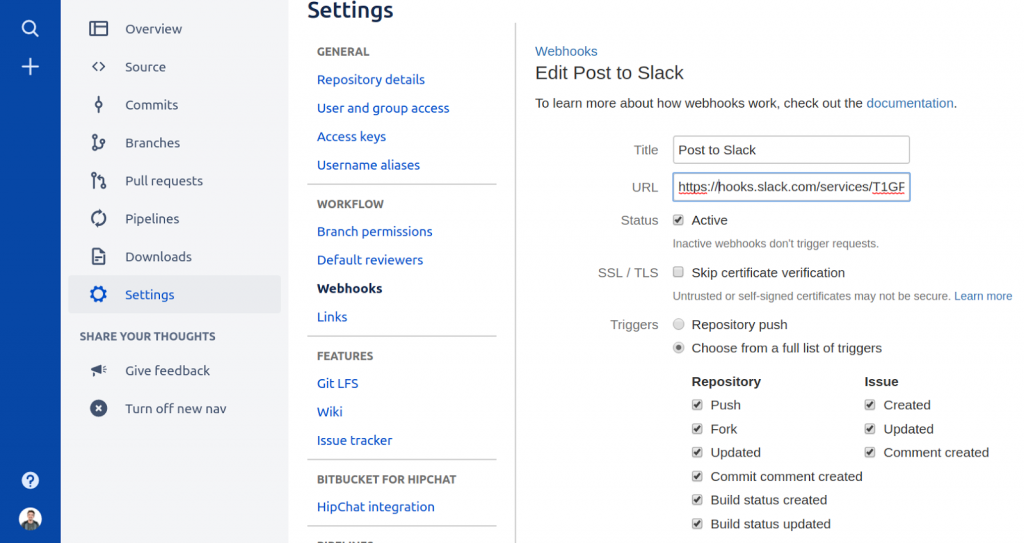Toggle Build status created checkbox
This screenshot has height=543, width=1024.
click(x=697, y=500)
